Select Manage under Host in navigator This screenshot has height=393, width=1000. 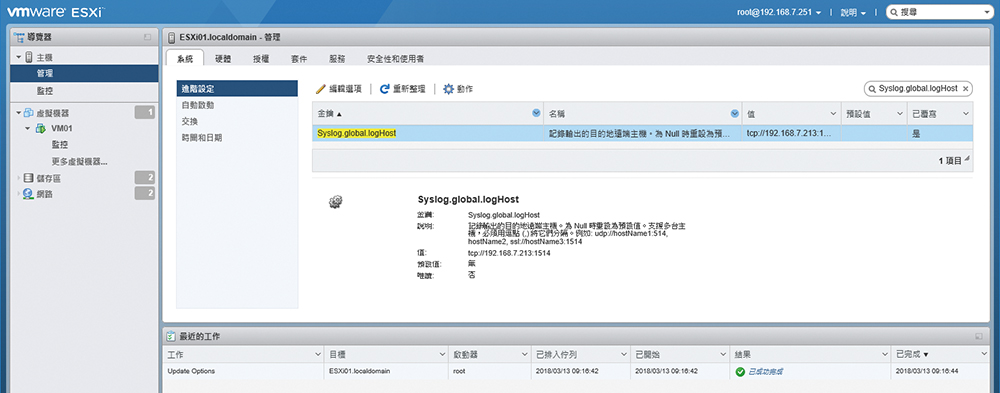[x=84, y=73]
